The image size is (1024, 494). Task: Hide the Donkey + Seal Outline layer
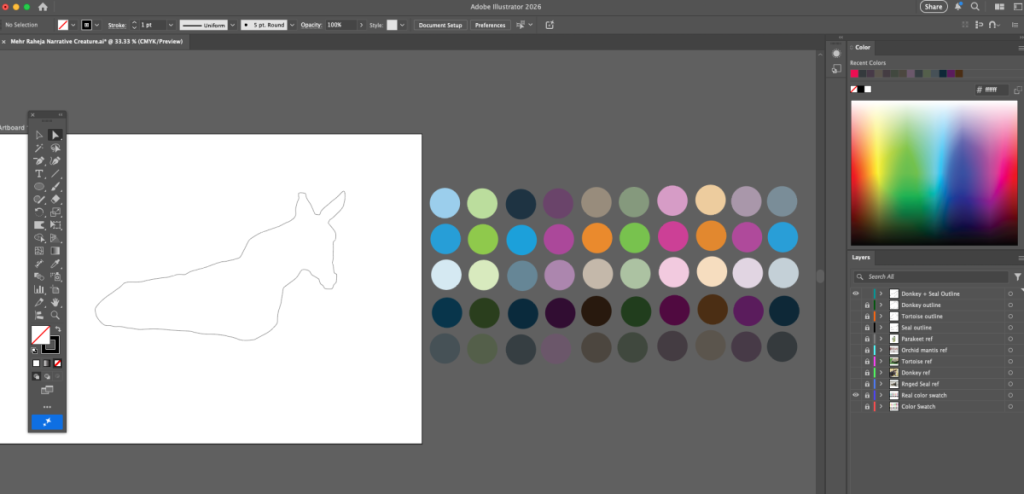(x=856, y=294)
